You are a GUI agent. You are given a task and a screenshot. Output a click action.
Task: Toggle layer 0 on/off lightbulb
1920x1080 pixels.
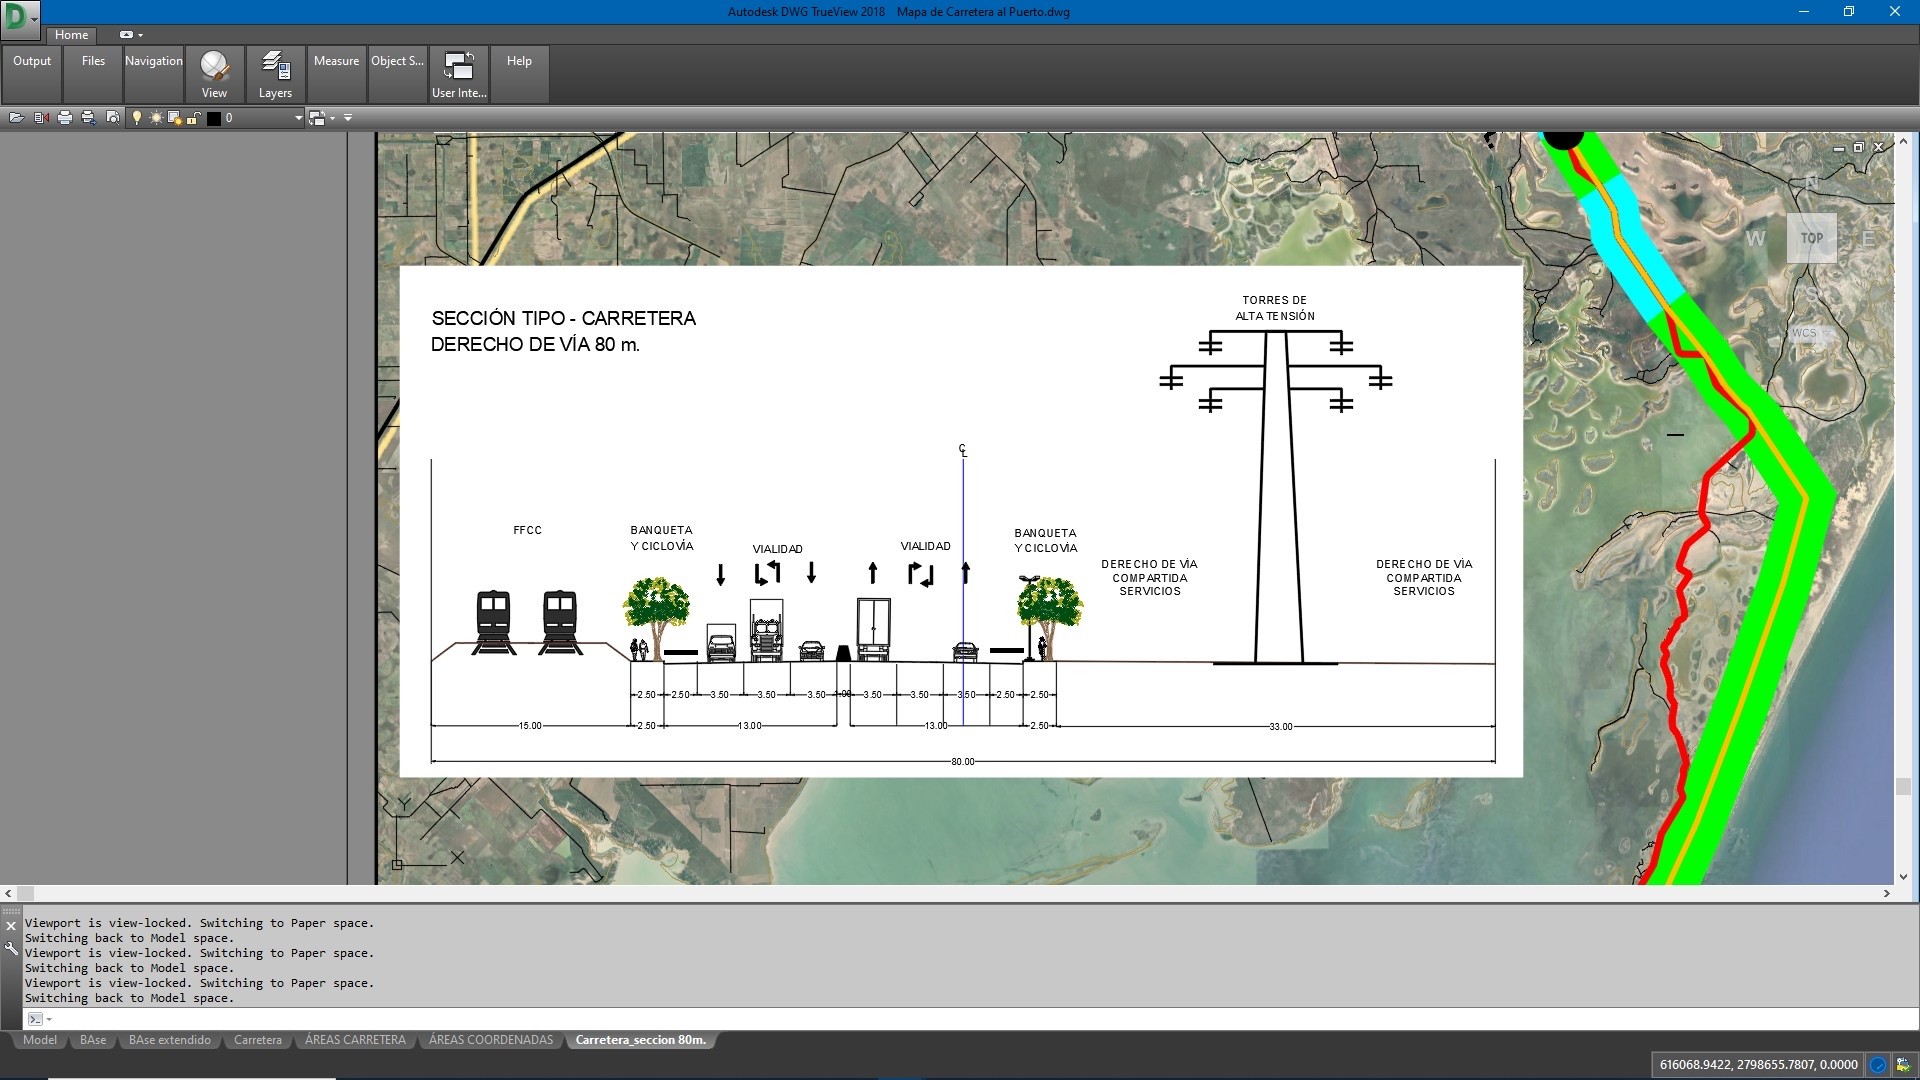tap(137, 118)
